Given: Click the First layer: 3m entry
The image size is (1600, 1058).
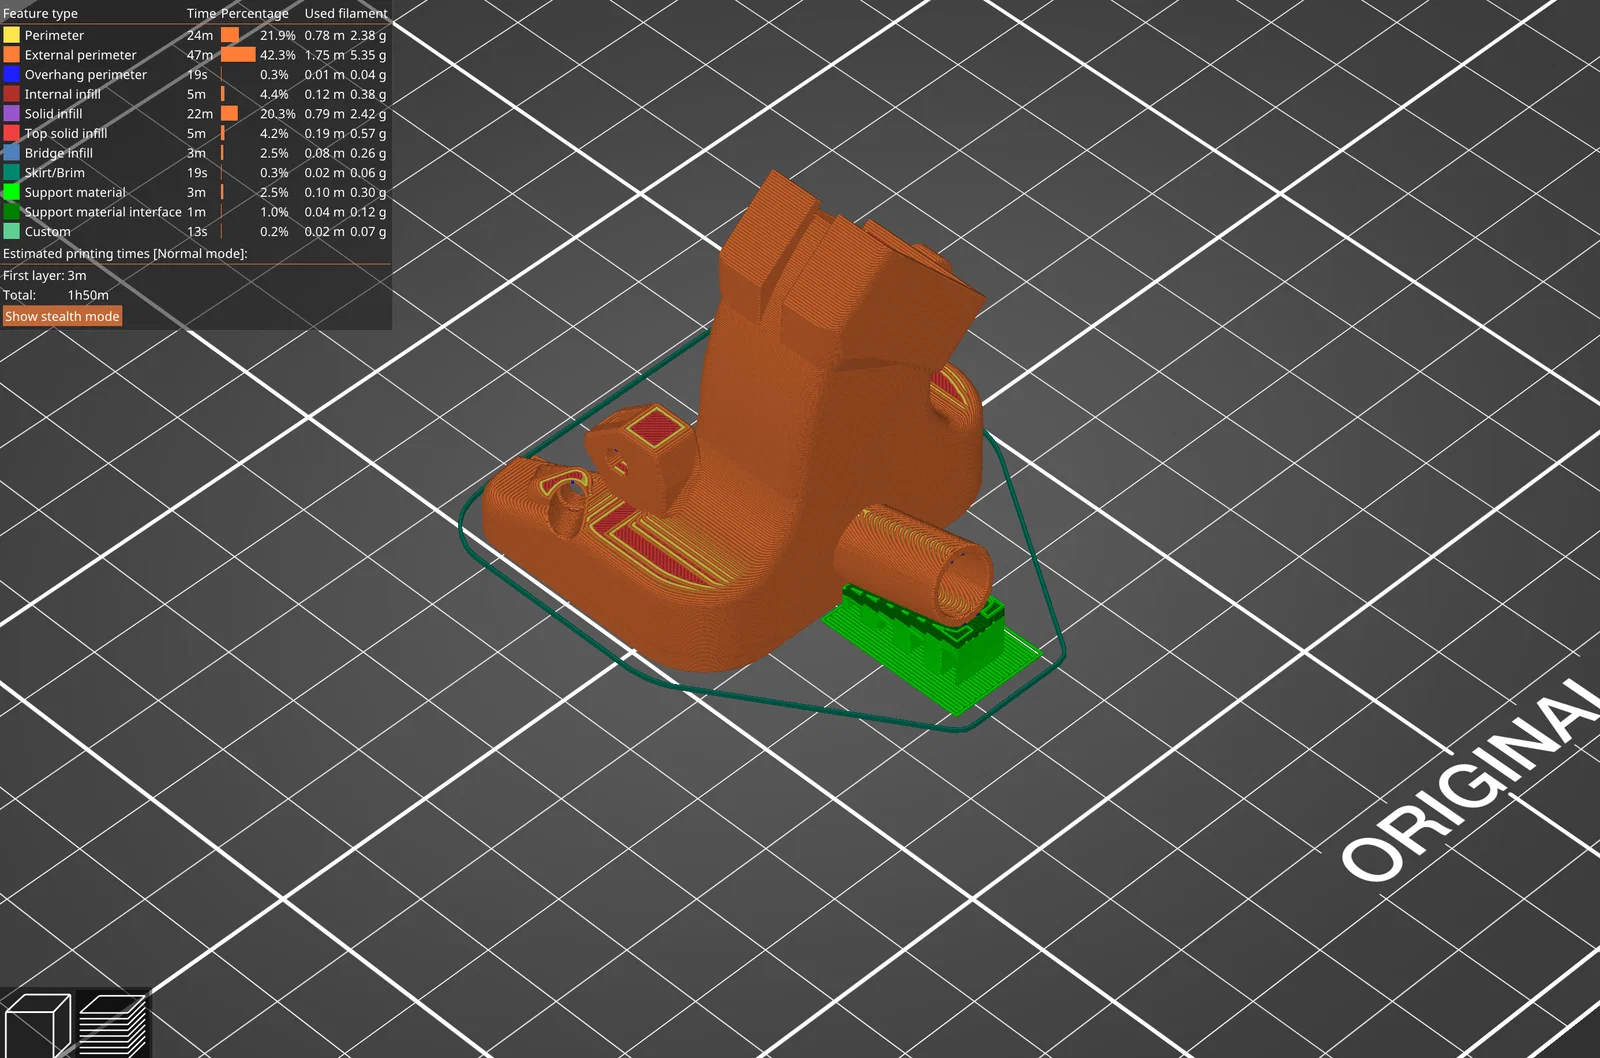Looking at the screenshot, I should click(x=44, y=275).
